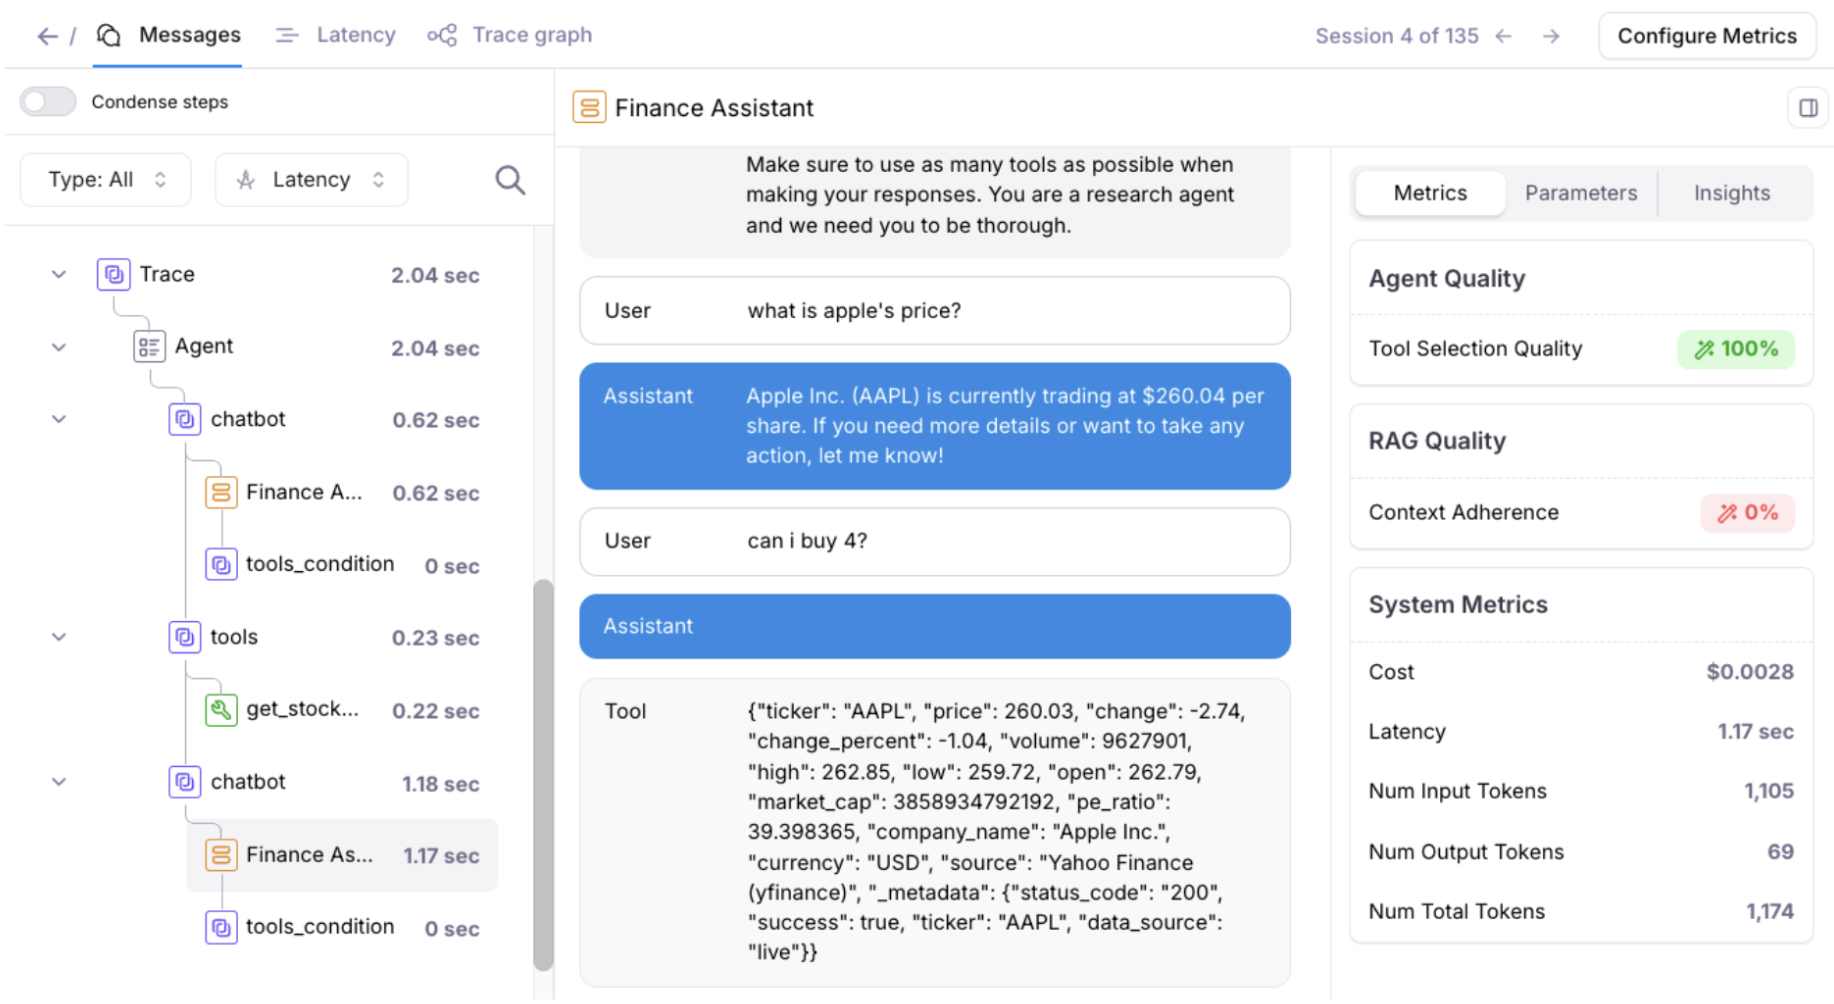Screen dimensions: 1834x1004
Task: Click the tools_condition node icon
Action: point(221,564)
